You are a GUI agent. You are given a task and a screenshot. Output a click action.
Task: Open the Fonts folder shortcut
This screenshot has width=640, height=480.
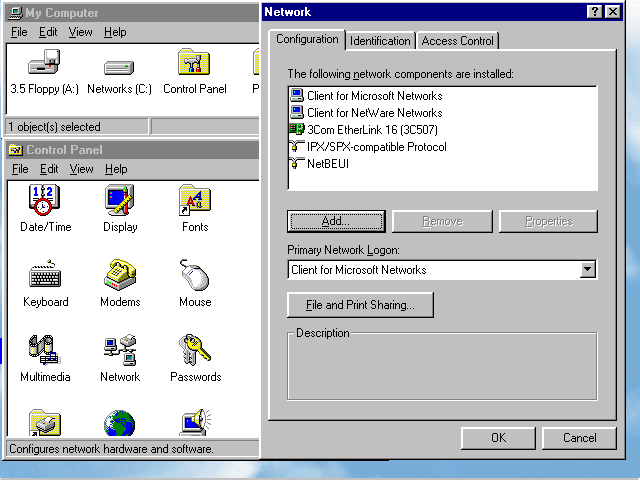point(195,200)
